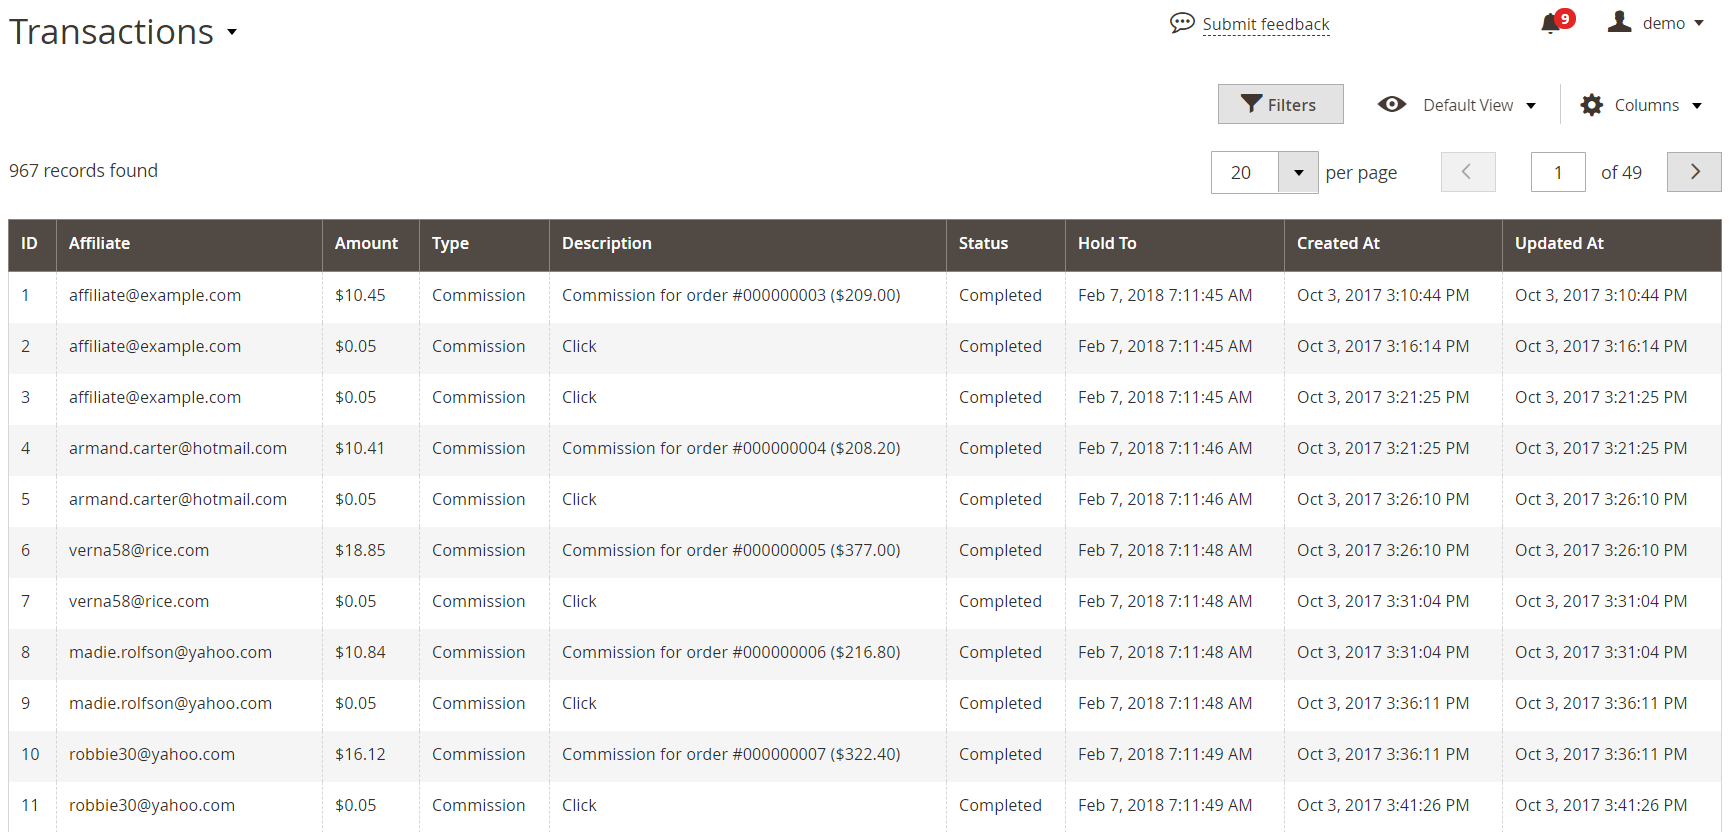Sort by the Amount column header

click(x=370, y=244)
